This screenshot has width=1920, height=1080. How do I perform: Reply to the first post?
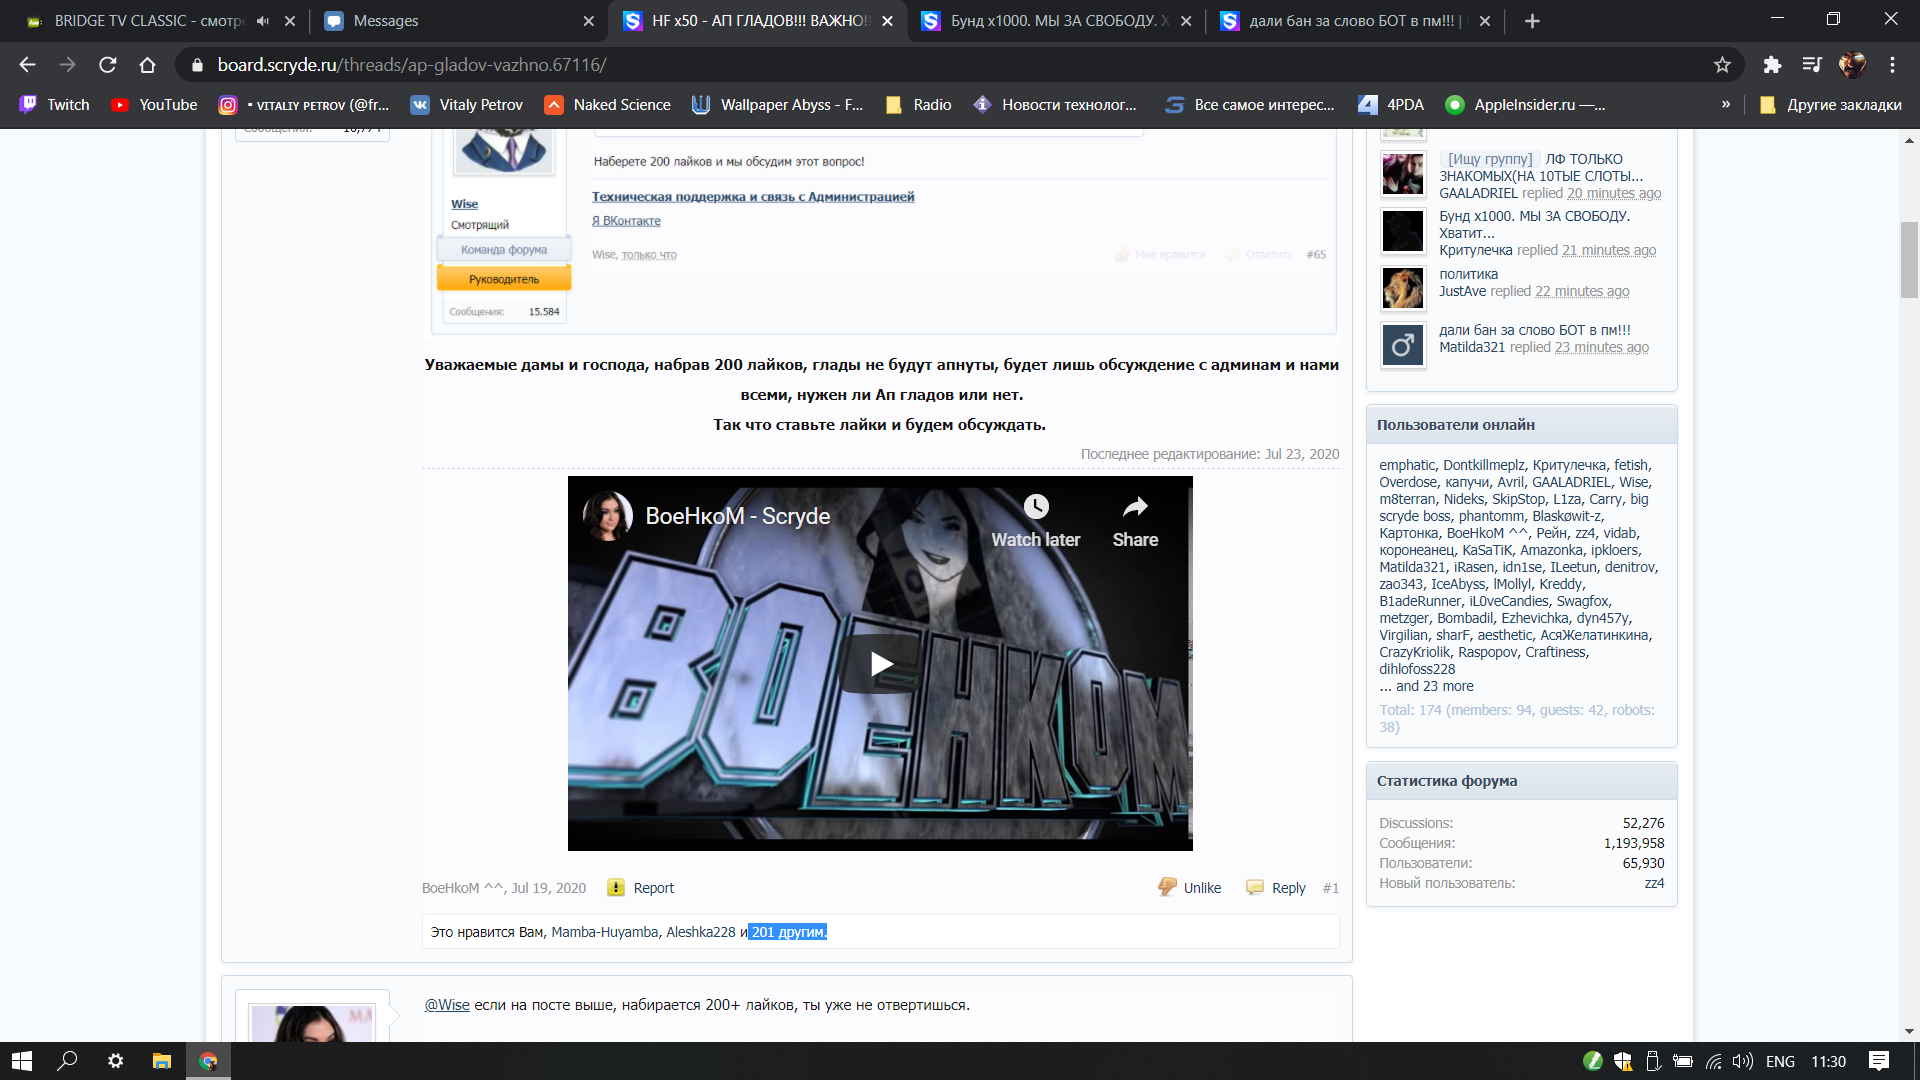1288,888
